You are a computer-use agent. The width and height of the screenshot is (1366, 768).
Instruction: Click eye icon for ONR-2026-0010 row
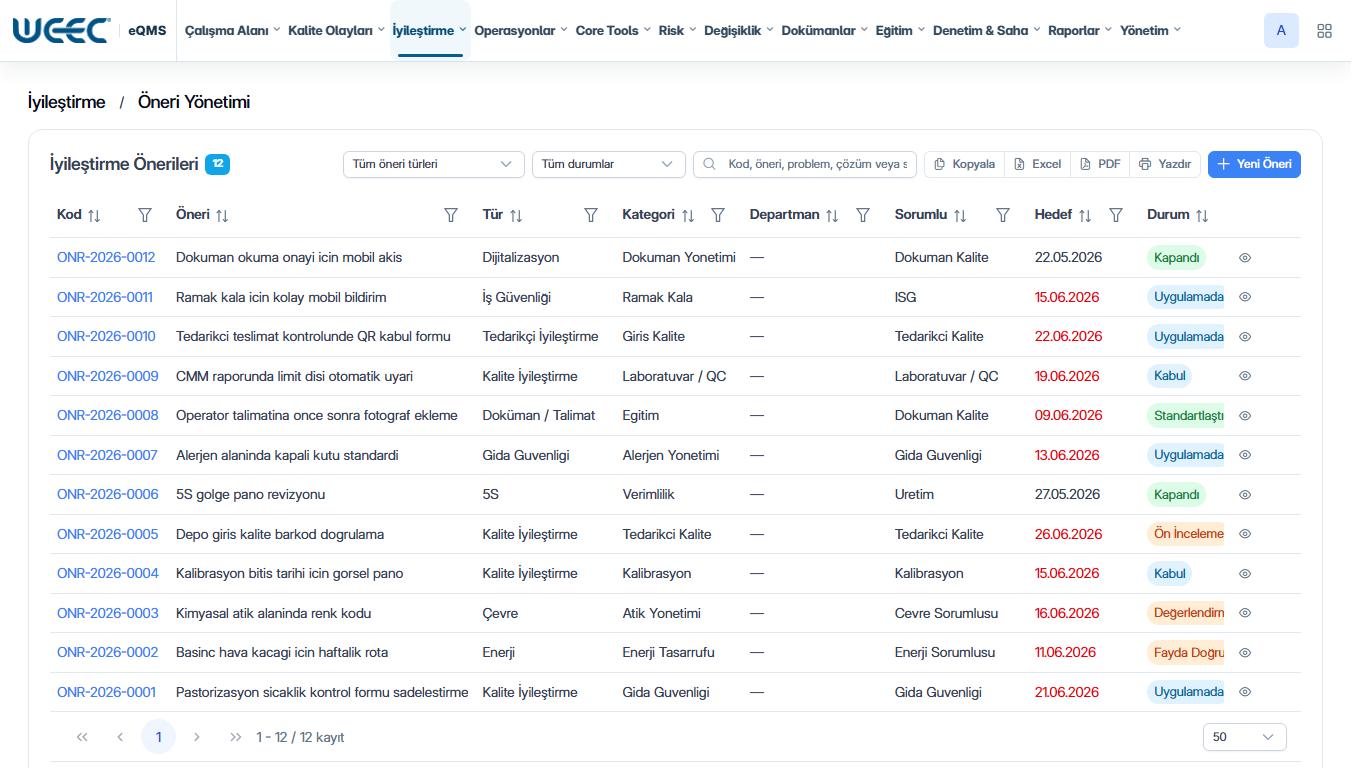1245,337
